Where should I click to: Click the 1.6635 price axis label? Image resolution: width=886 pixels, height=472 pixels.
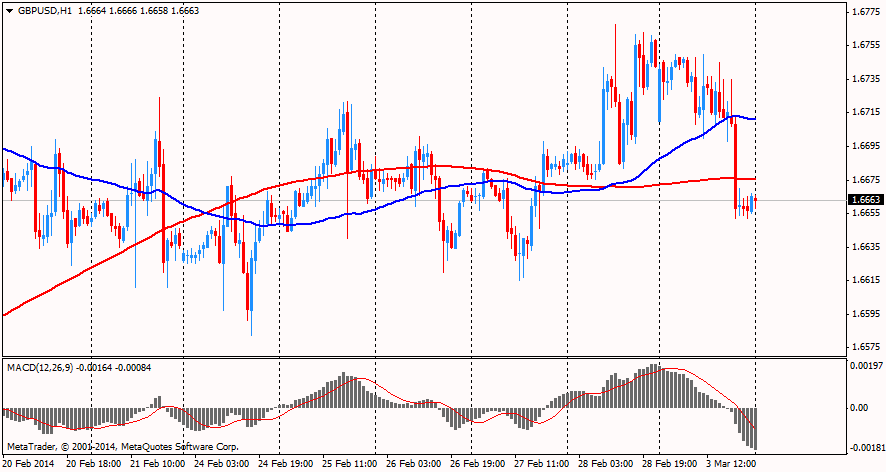pos(865,247)
